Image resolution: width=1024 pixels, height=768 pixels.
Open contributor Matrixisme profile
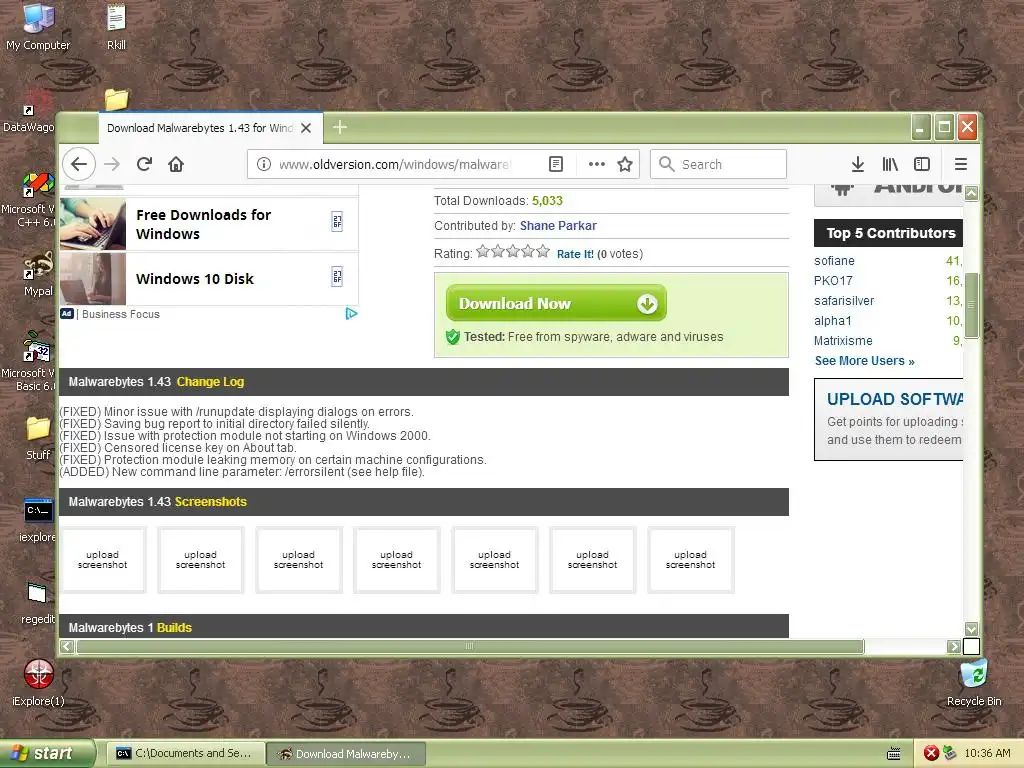pyautogui.click(x=843, y=341)
